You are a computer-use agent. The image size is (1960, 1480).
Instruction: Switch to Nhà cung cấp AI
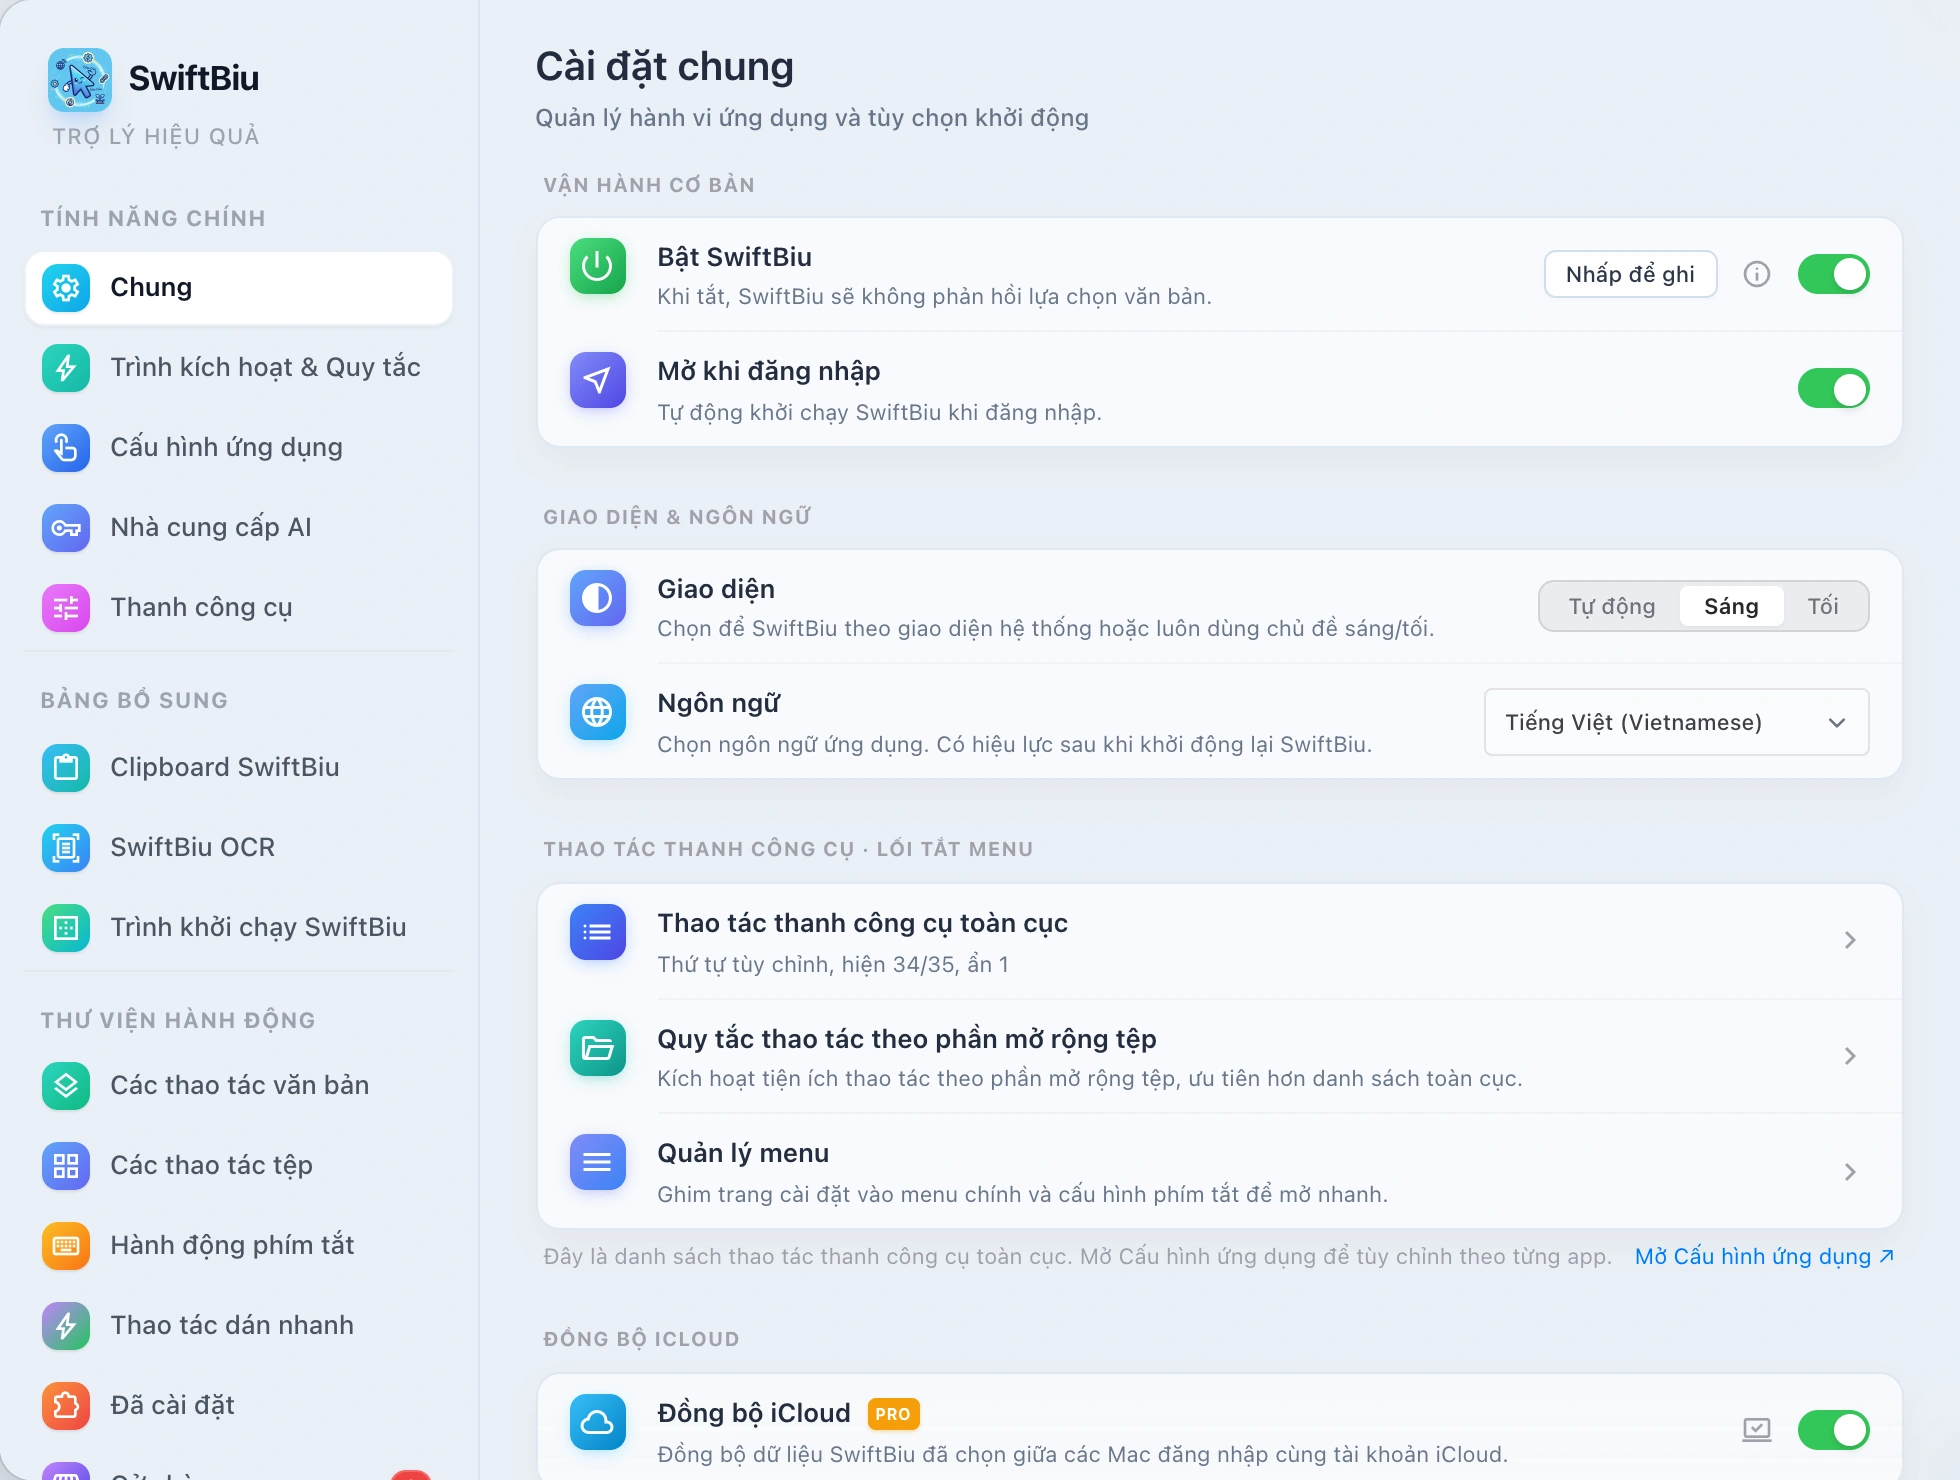239,528
